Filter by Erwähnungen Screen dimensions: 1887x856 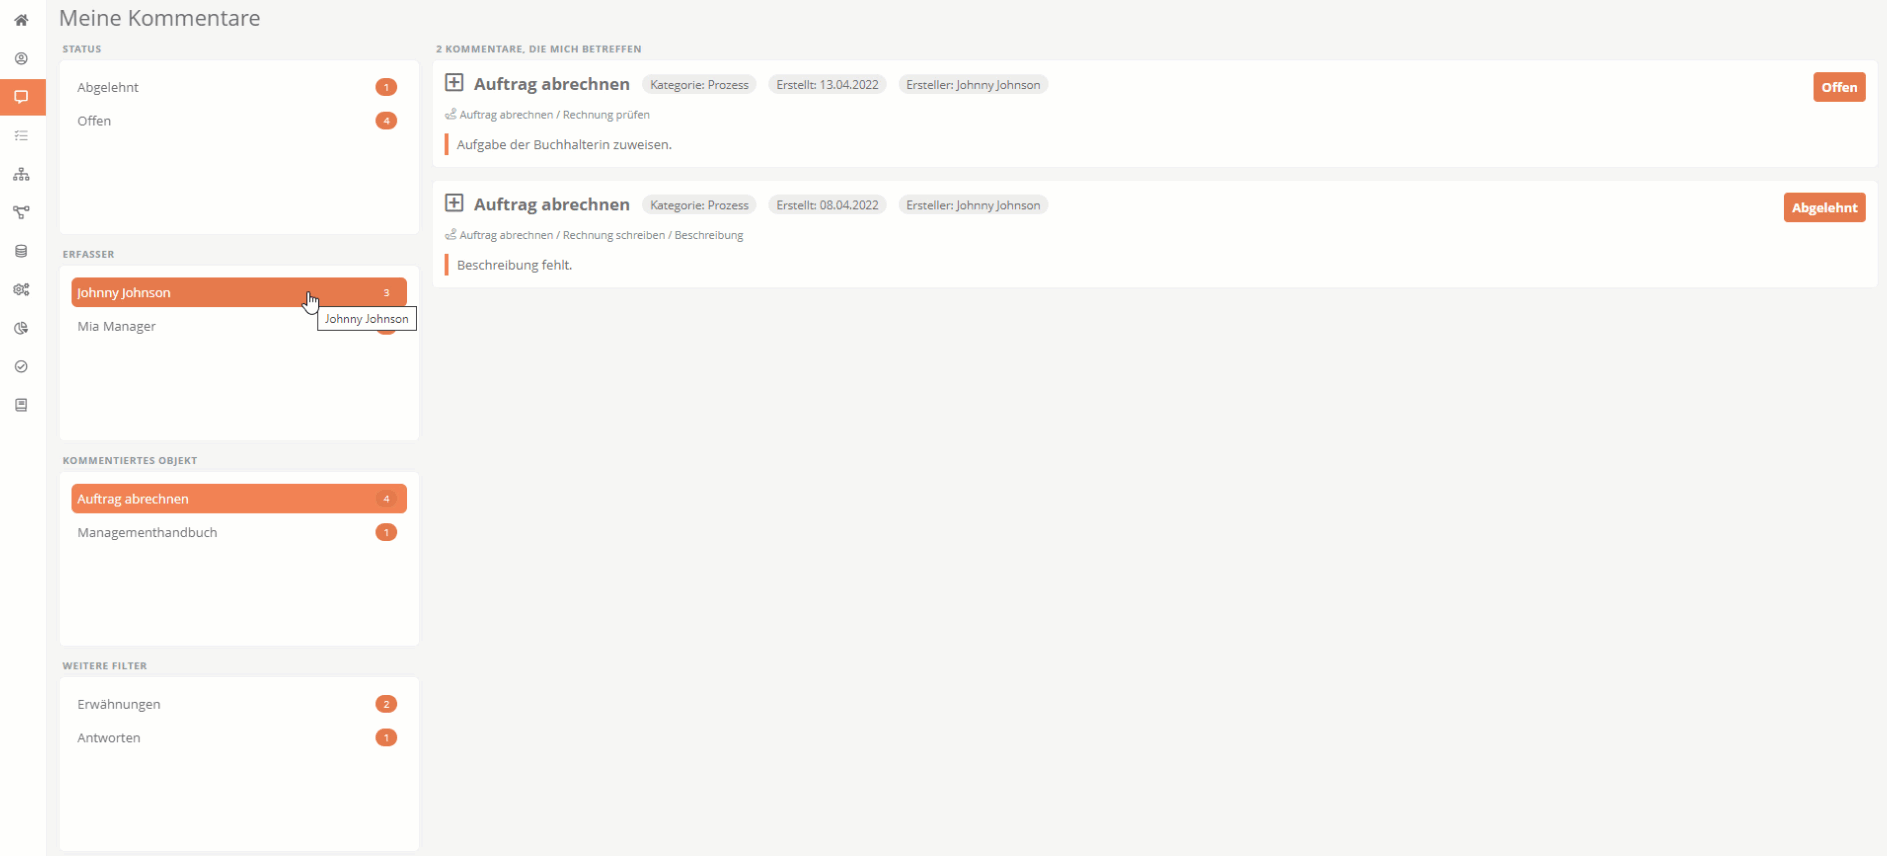click(x=239, y=704)
